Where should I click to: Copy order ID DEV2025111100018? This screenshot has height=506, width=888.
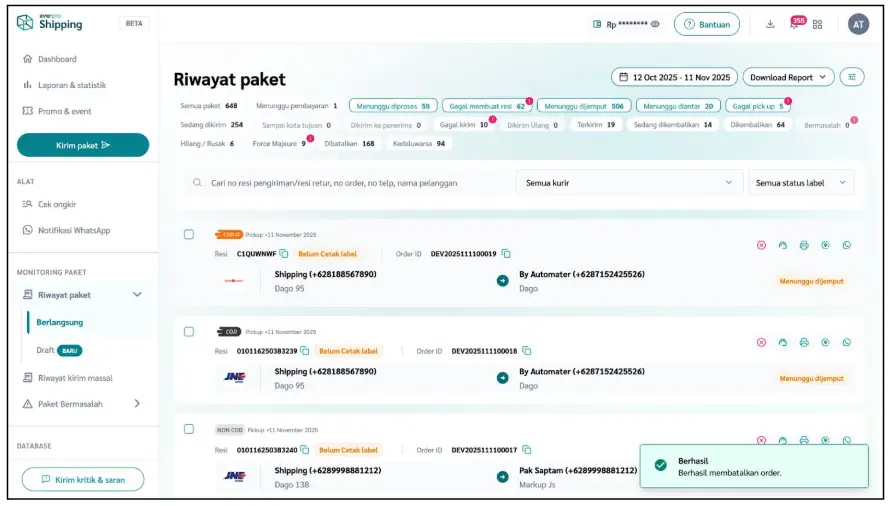coord(527,351)
